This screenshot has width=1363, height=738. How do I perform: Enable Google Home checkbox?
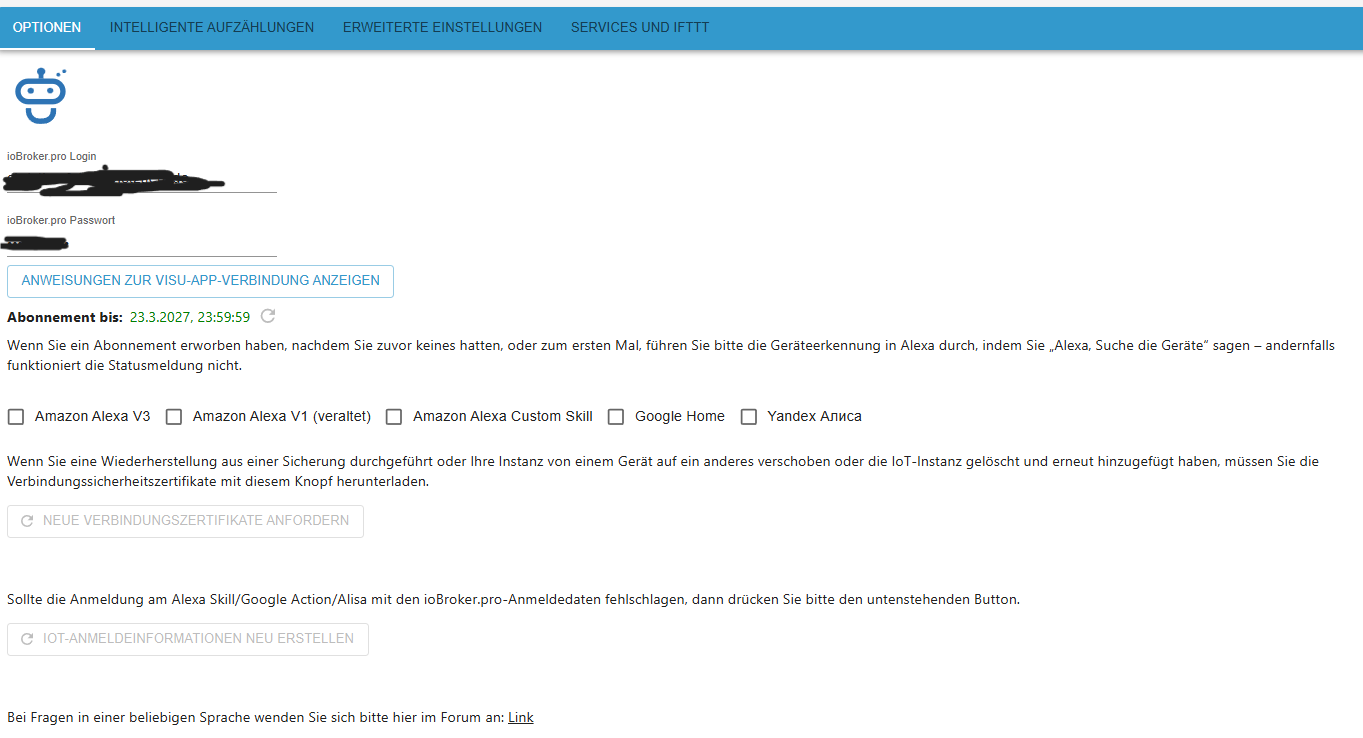pos(616,417)
